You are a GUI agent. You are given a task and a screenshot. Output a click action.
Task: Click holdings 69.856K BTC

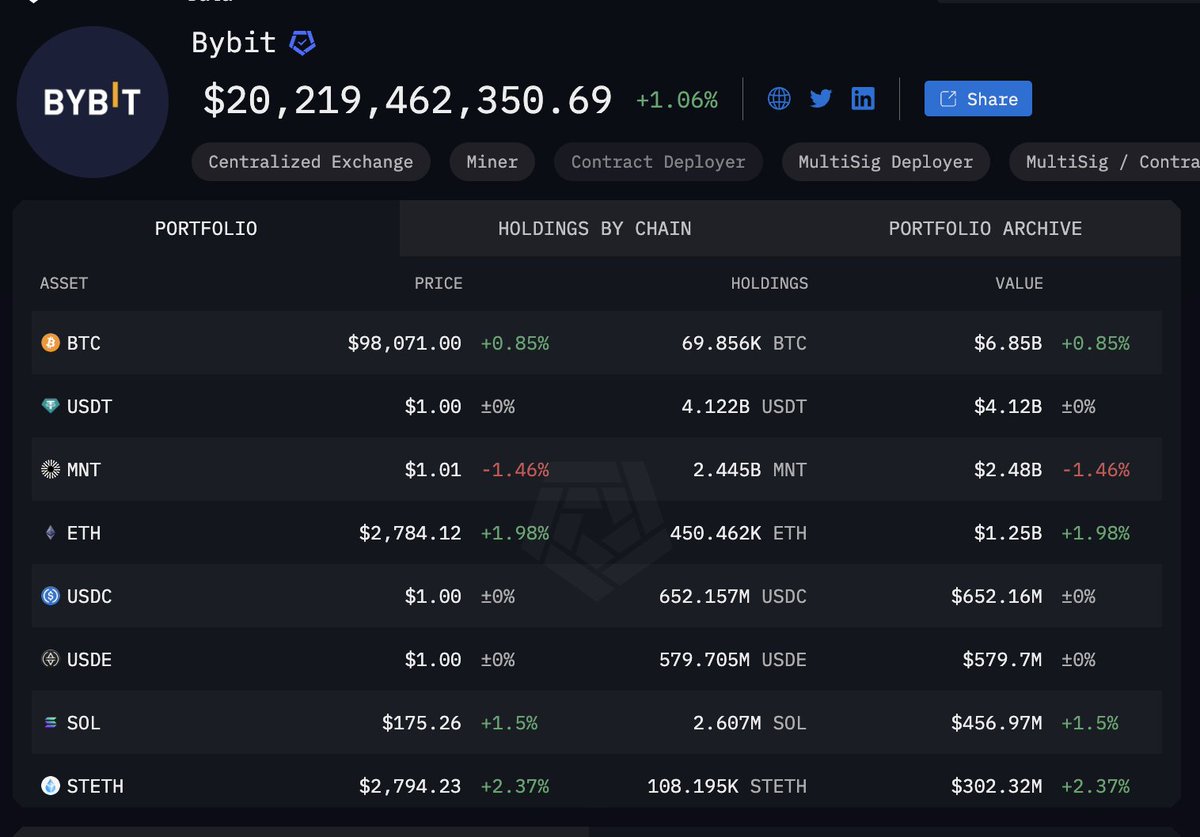tap(744, 343)
